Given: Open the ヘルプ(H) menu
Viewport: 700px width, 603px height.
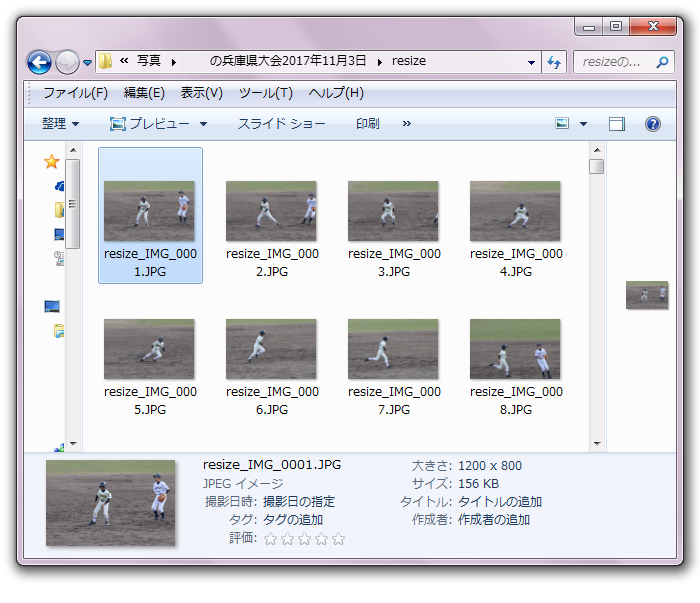Looking at the screenshot, I should coord(336,93).
